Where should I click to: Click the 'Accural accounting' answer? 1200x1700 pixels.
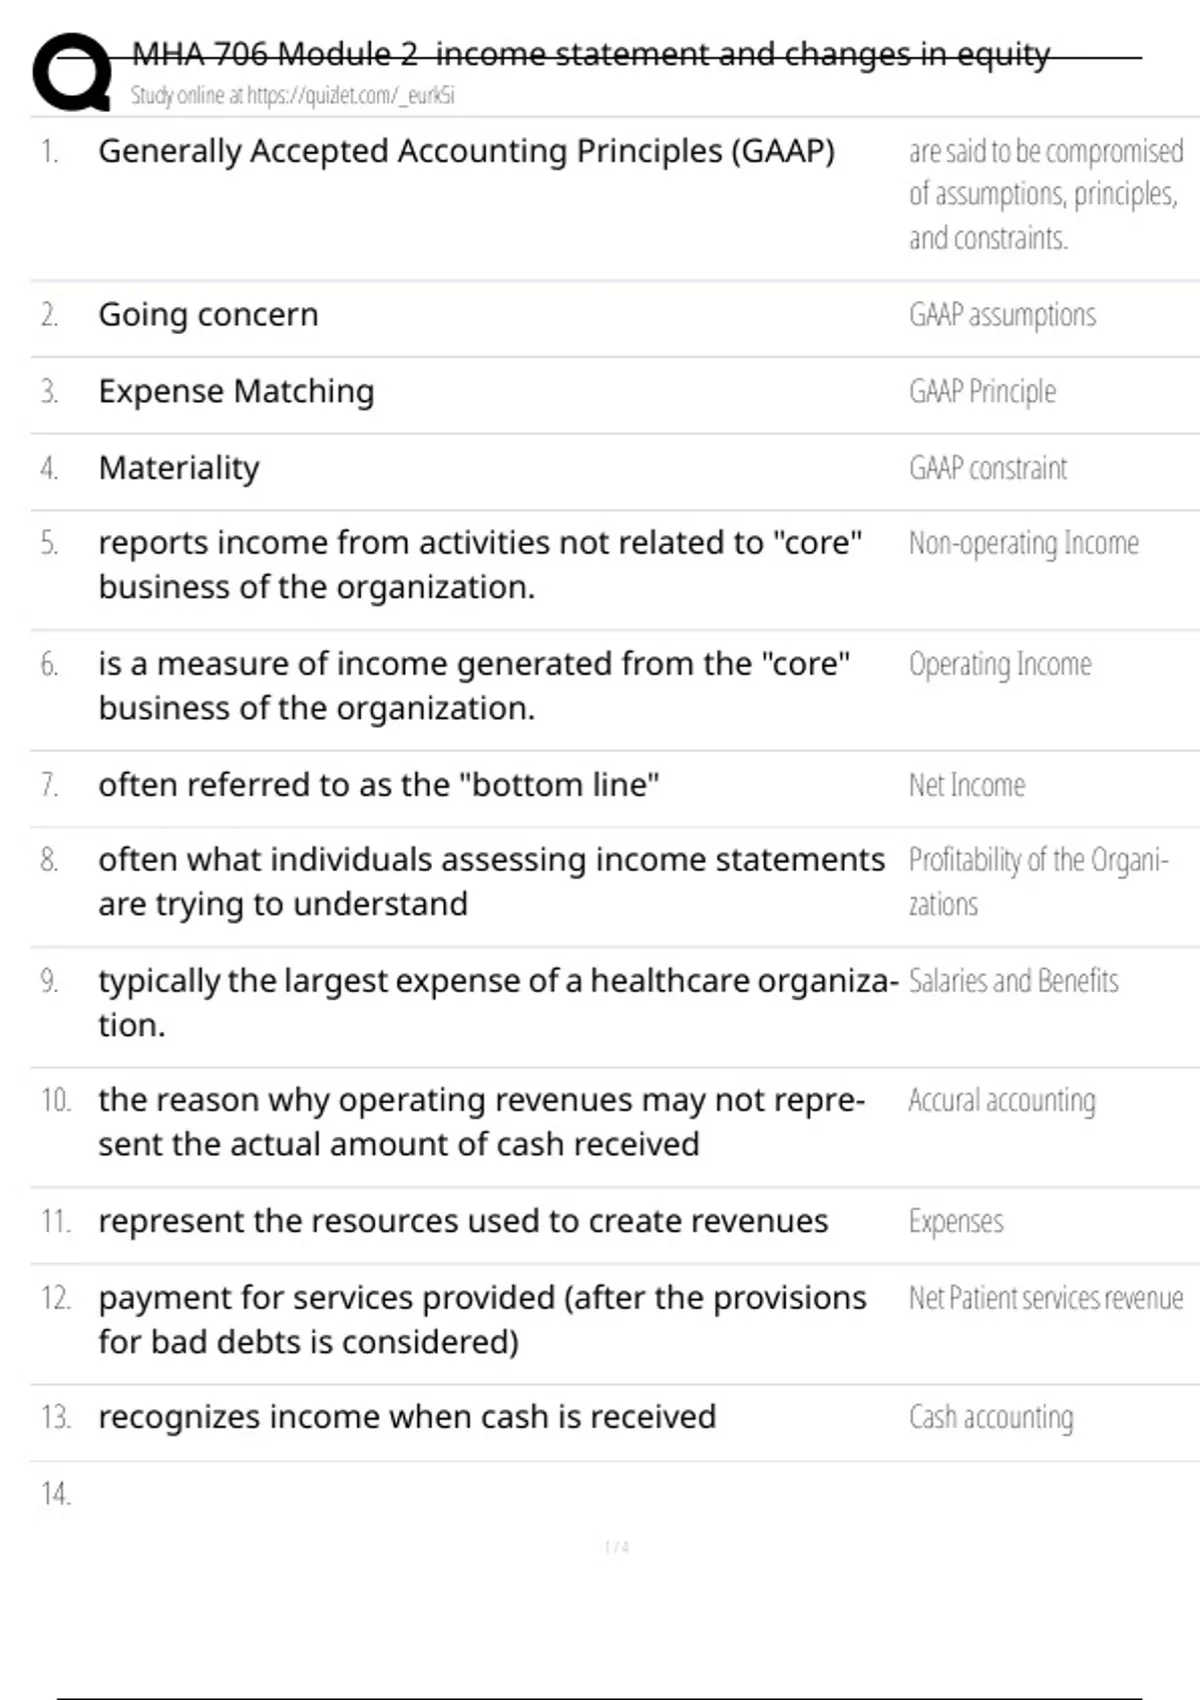coord(1002,1100)
